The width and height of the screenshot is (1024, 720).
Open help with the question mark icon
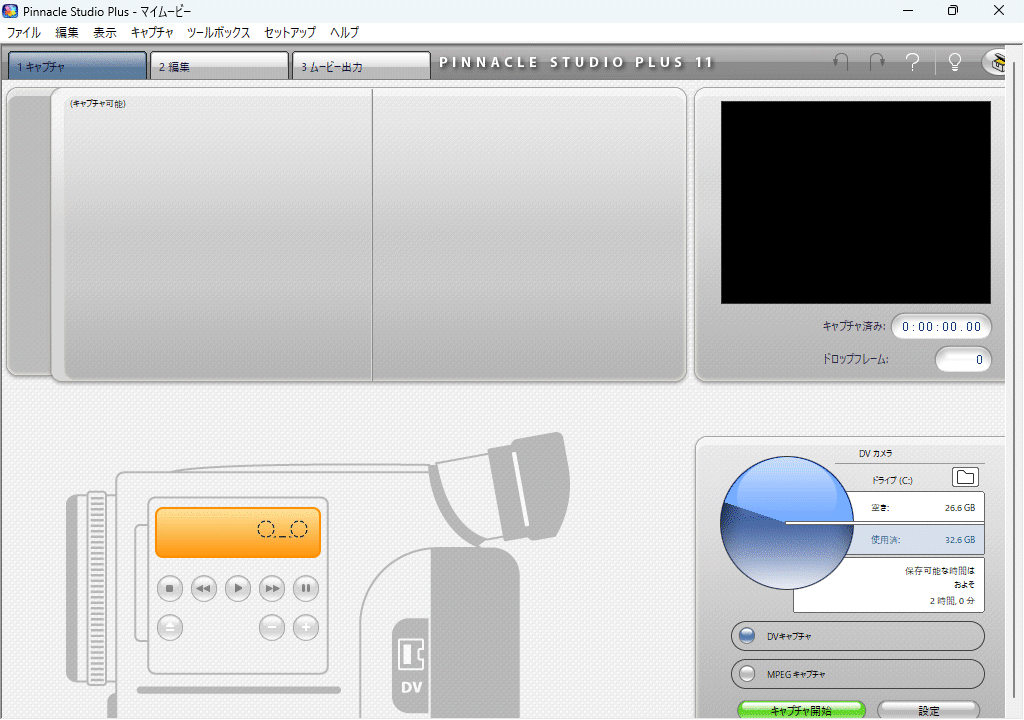click(x=913, y=62)
